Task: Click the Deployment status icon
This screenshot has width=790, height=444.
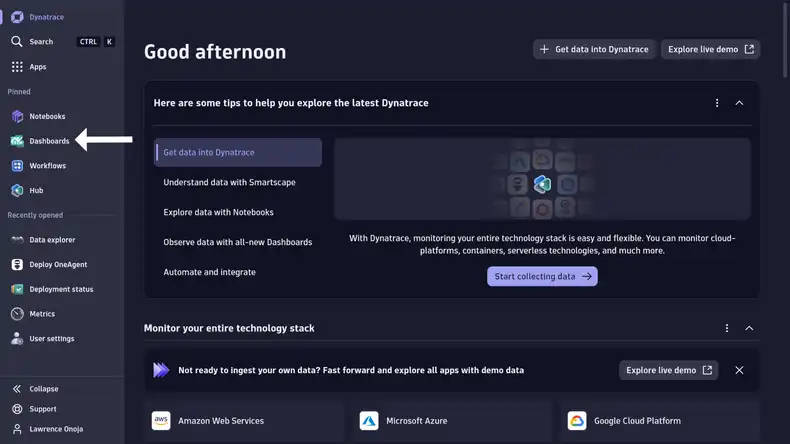Action: pos(17,289)
